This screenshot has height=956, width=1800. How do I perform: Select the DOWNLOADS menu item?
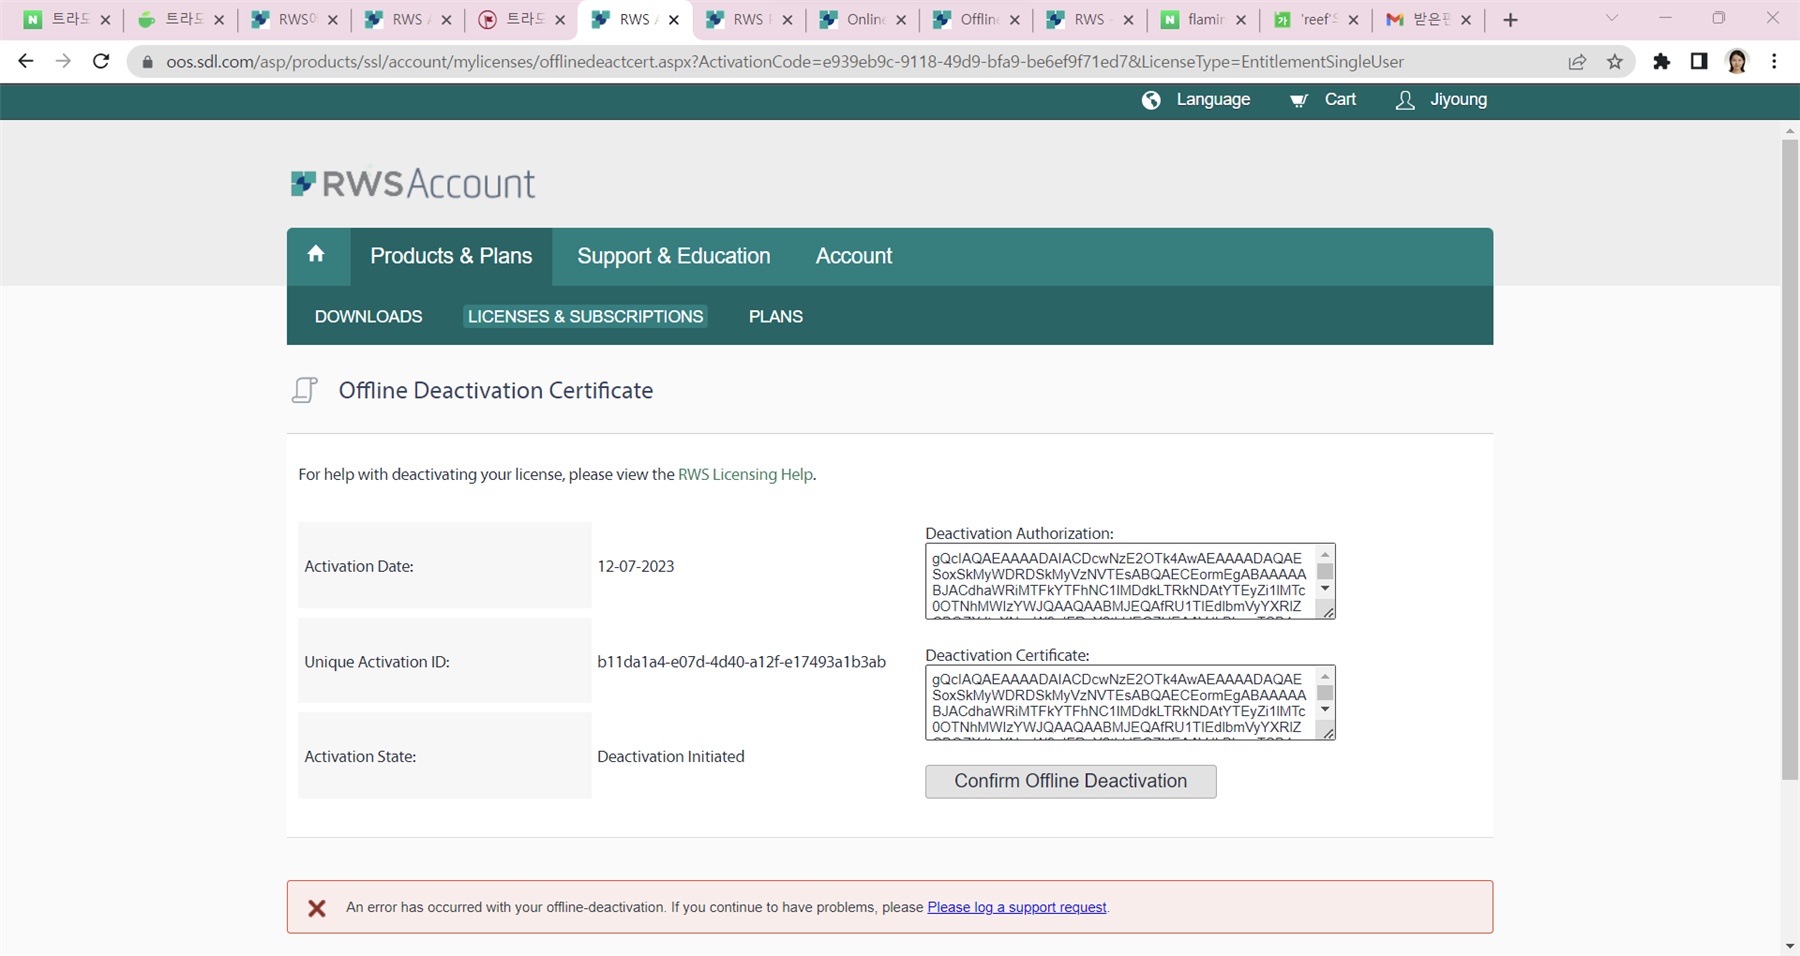pyautogui.click(x=368, y=316)
